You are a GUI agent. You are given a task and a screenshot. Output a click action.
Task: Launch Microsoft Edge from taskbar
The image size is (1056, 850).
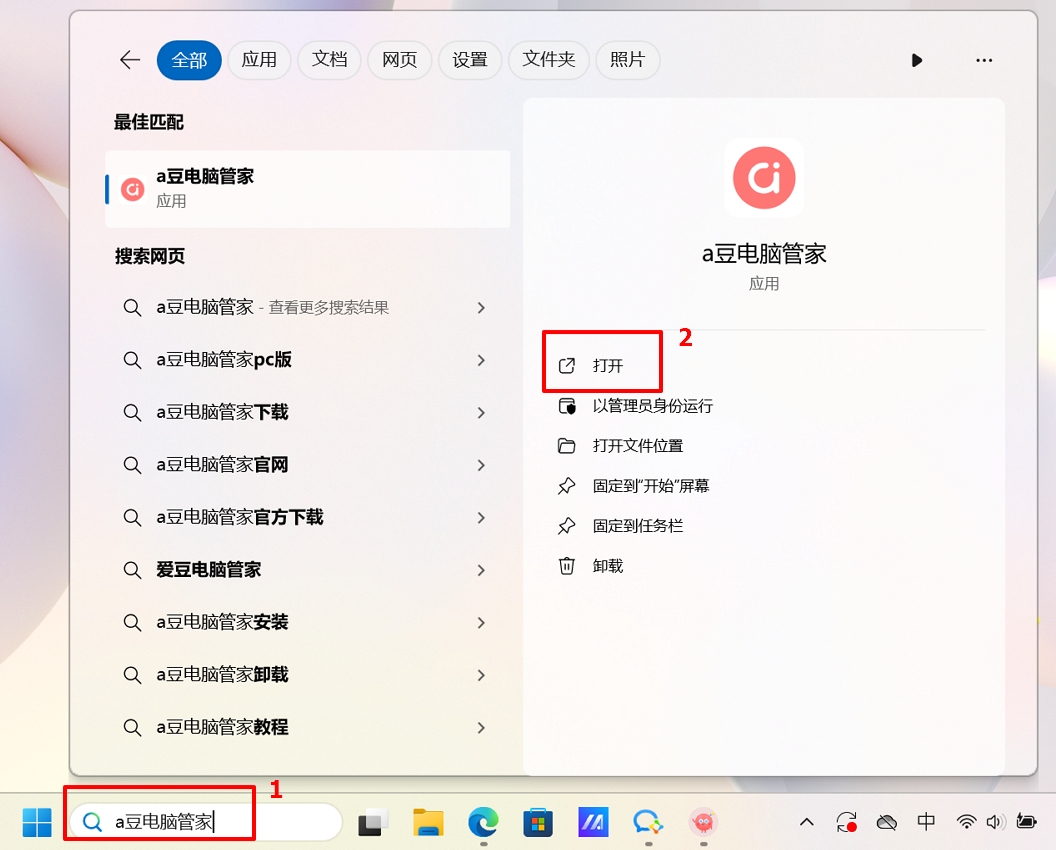pos(483,822)
